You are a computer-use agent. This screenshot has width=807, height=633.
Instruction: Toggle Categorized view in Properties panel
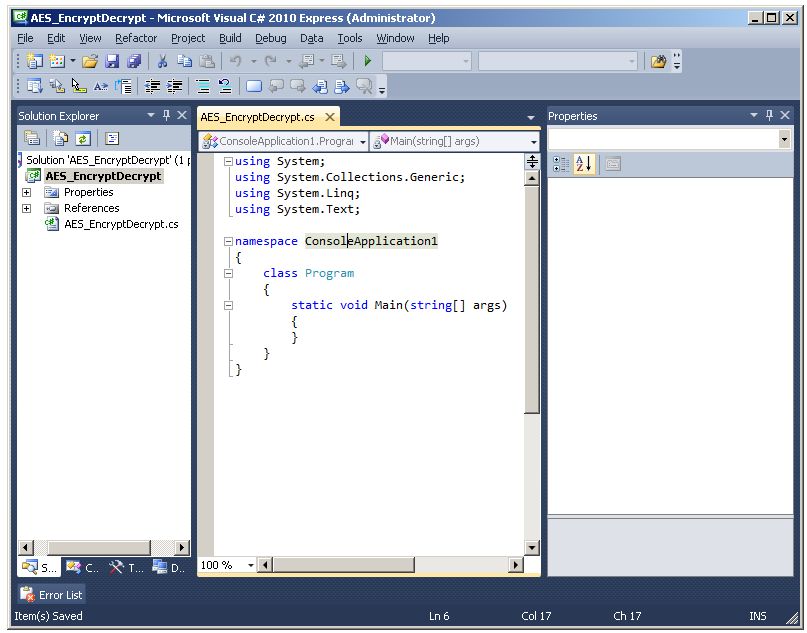(561, 164)
